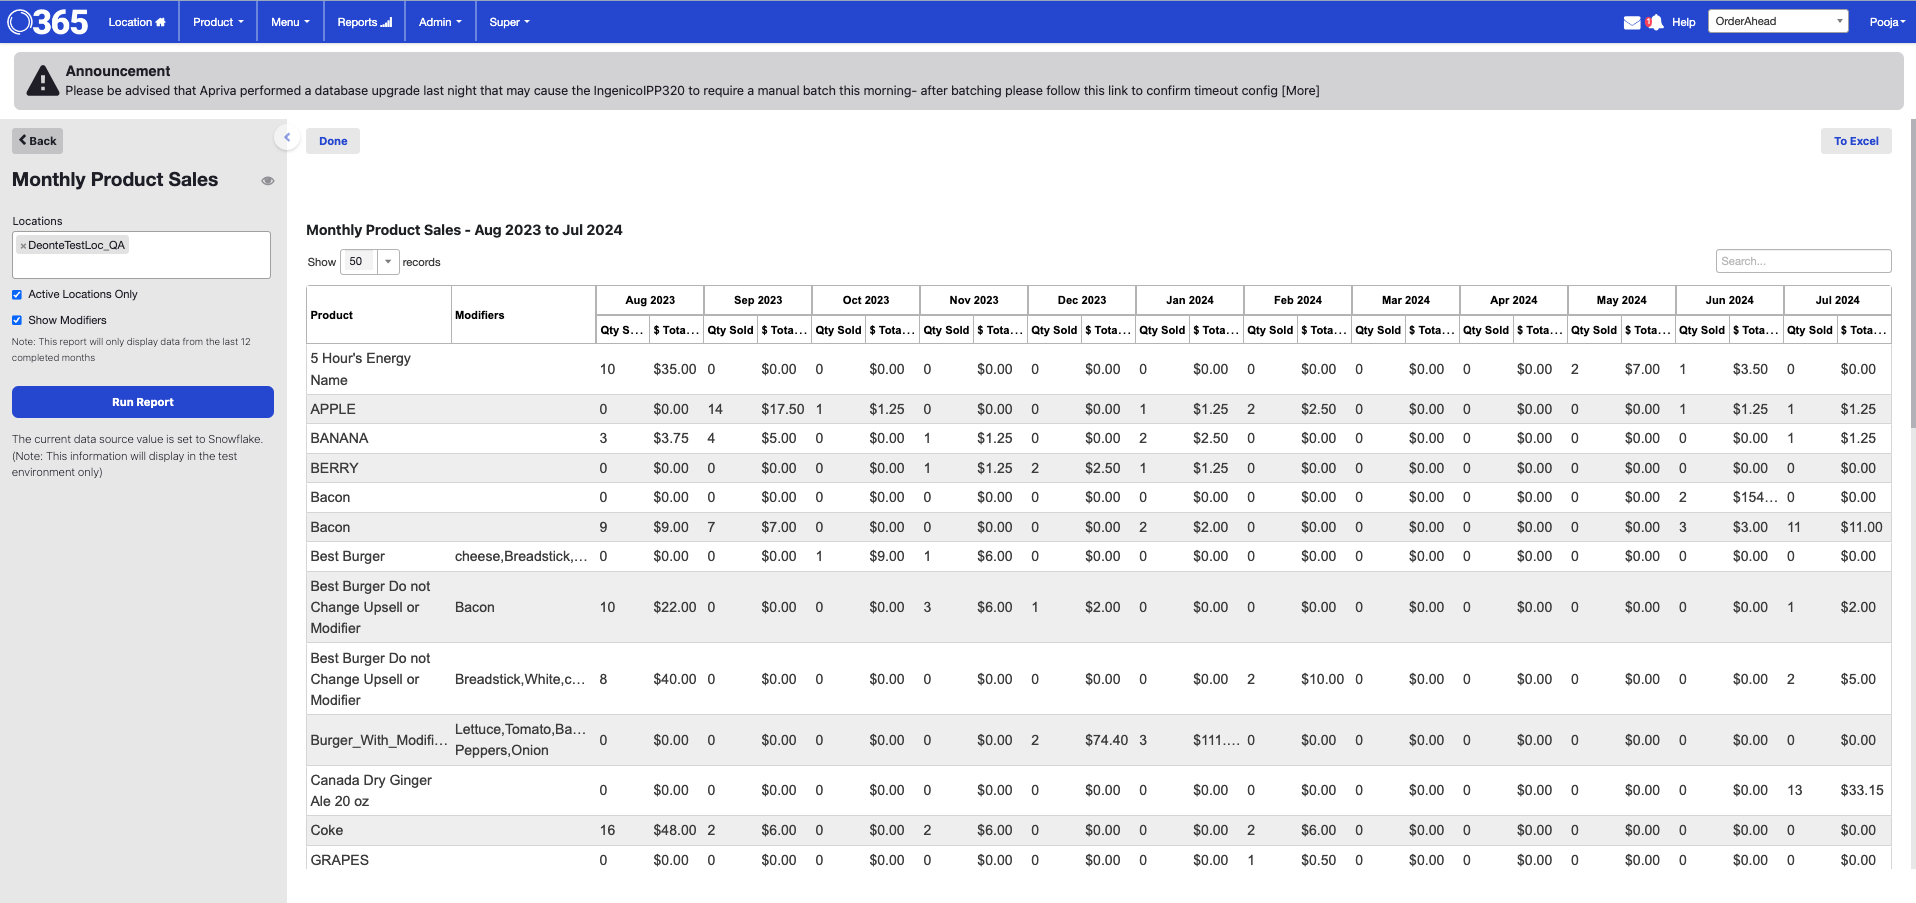Click the Back button

(x=37, y=141)
